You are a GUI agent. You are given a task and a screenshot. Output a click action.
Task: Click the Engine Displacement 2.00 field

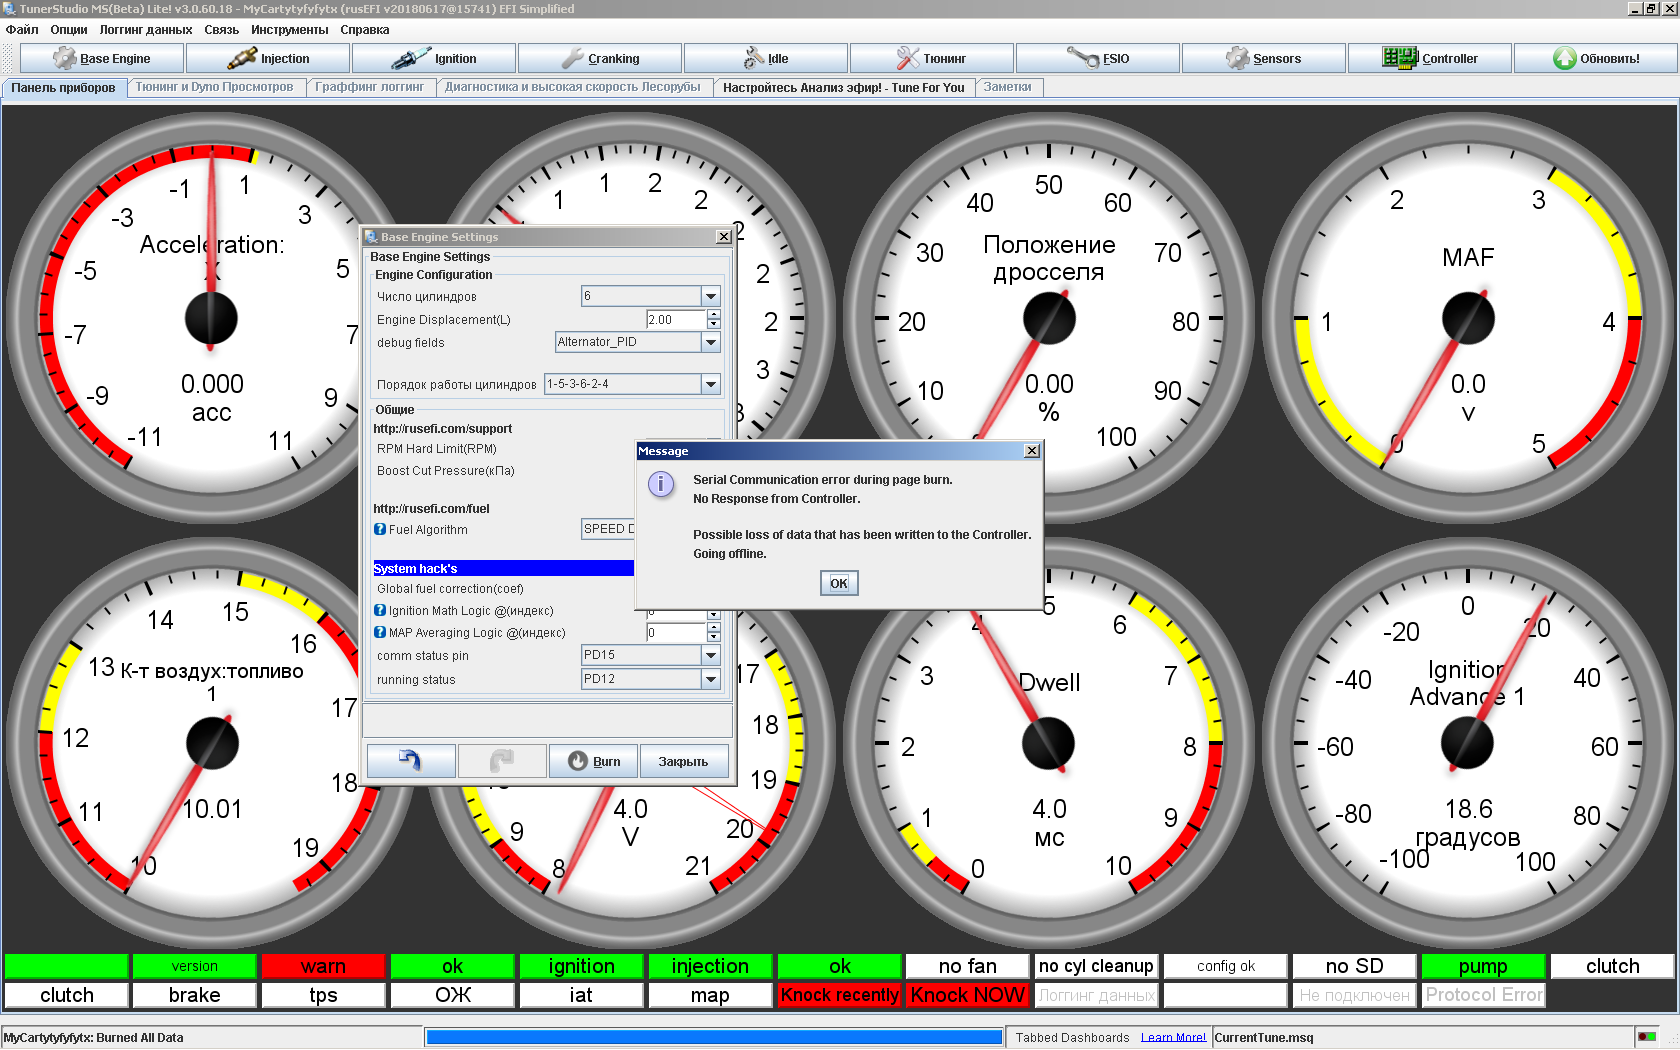click(x=677, y=320)
